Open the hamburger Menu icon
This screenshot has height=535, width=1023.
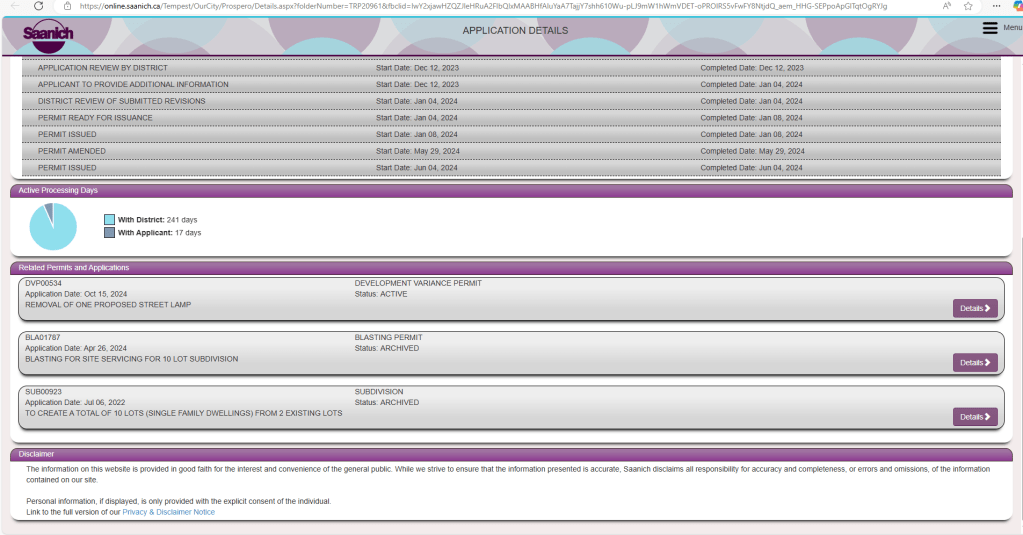(990, 28)
